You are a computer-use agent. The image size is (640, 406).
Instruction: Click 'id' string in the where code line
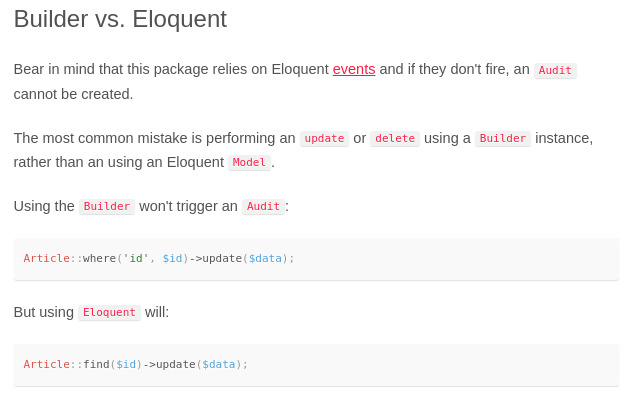136,259
